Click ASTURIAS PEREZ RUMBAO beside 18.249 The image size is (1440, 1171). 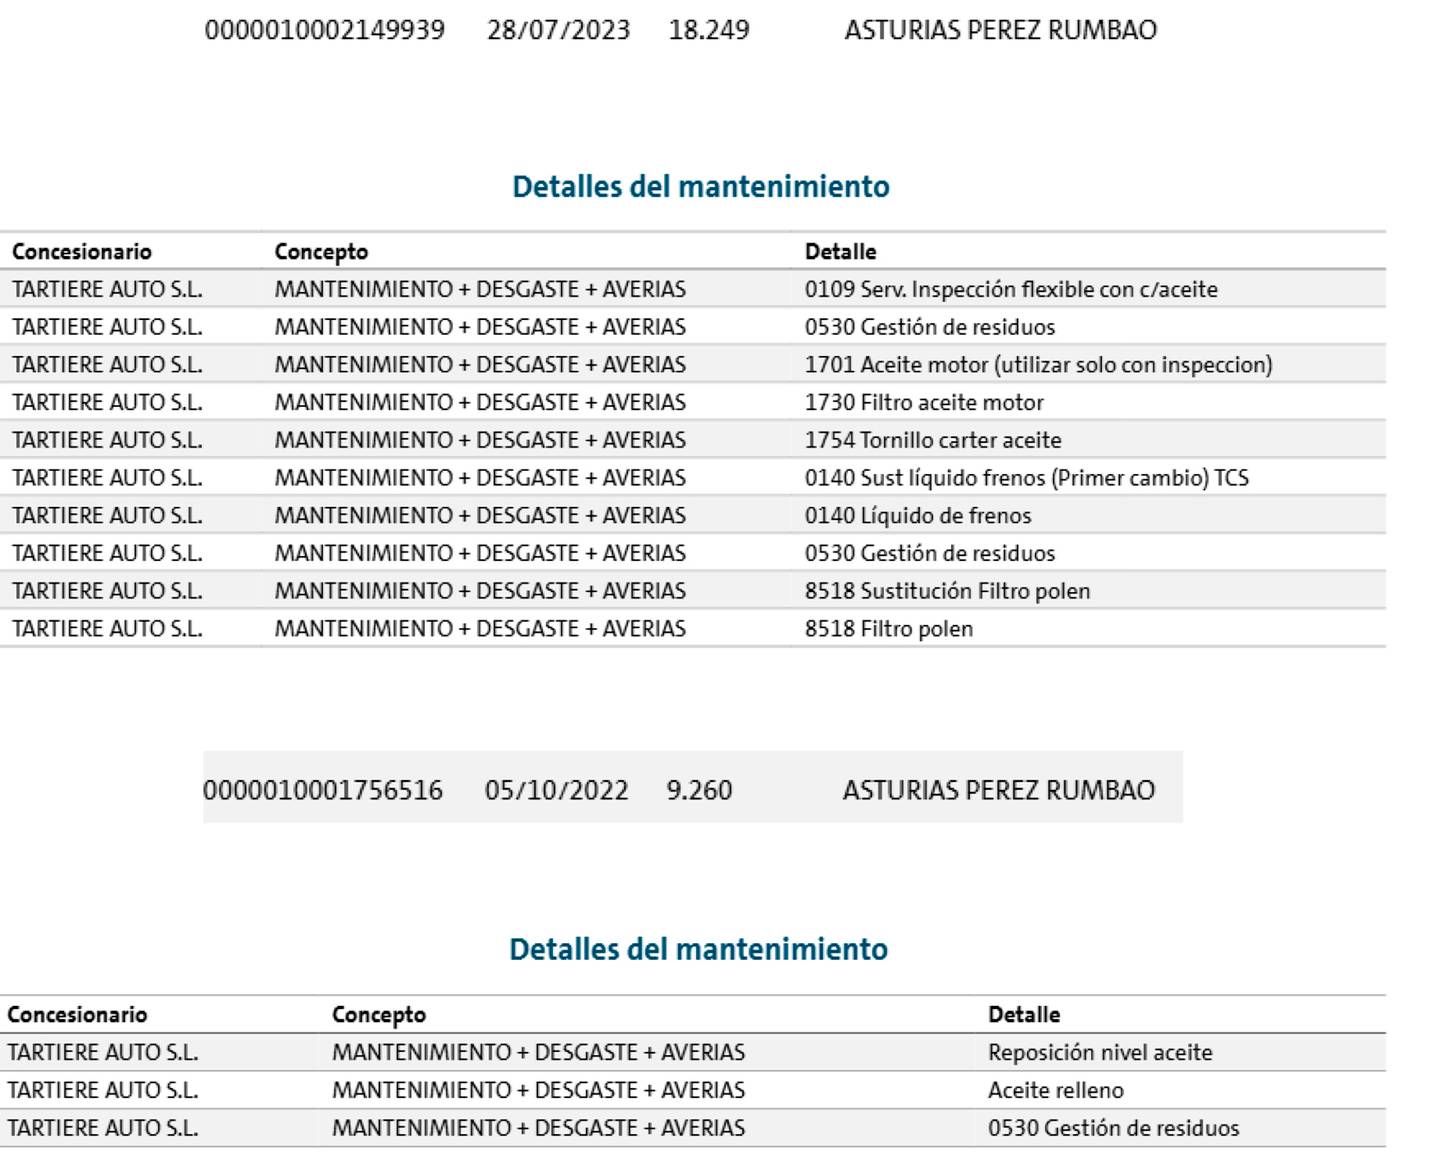click(1001, 30)
